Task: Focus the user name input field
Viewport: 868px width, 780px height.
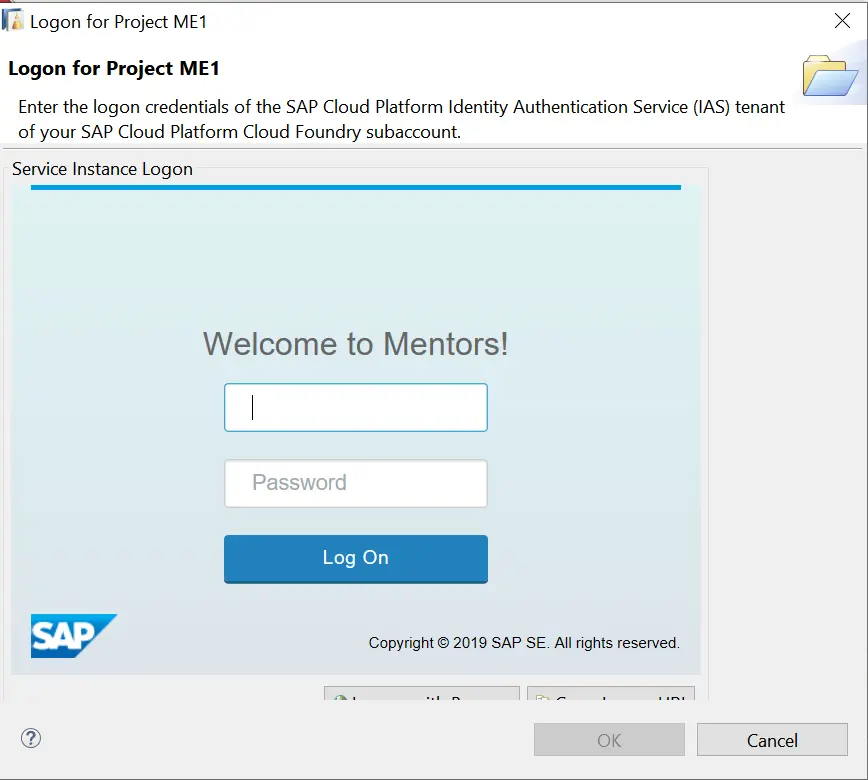Action: (356, 407)
